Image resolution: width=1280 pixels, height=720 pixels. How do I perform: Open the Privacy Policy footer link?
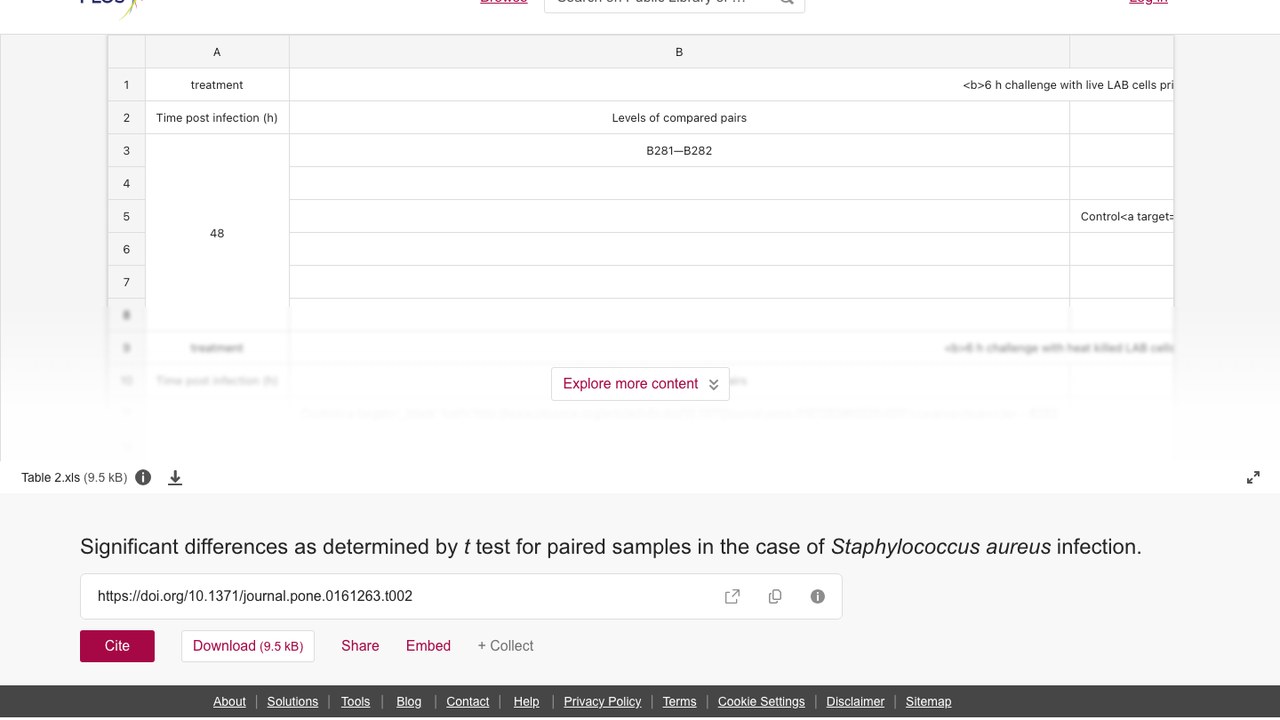coord(602,701)
